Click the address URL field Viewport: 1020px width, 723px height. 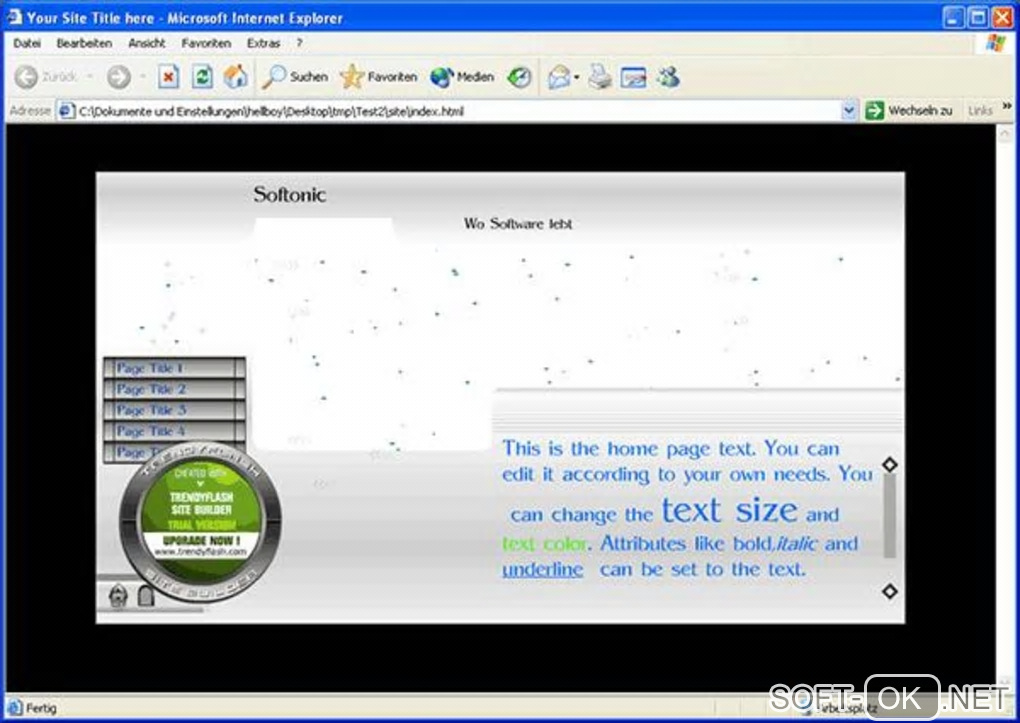(455, 111)
